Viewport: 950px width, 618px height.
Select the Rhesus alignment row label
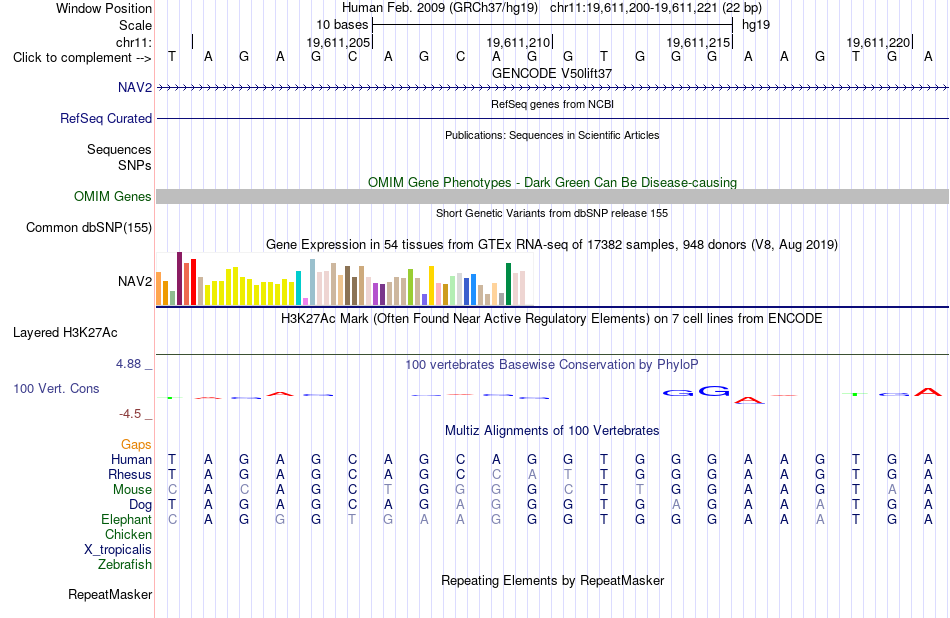[x=130, y=474]
